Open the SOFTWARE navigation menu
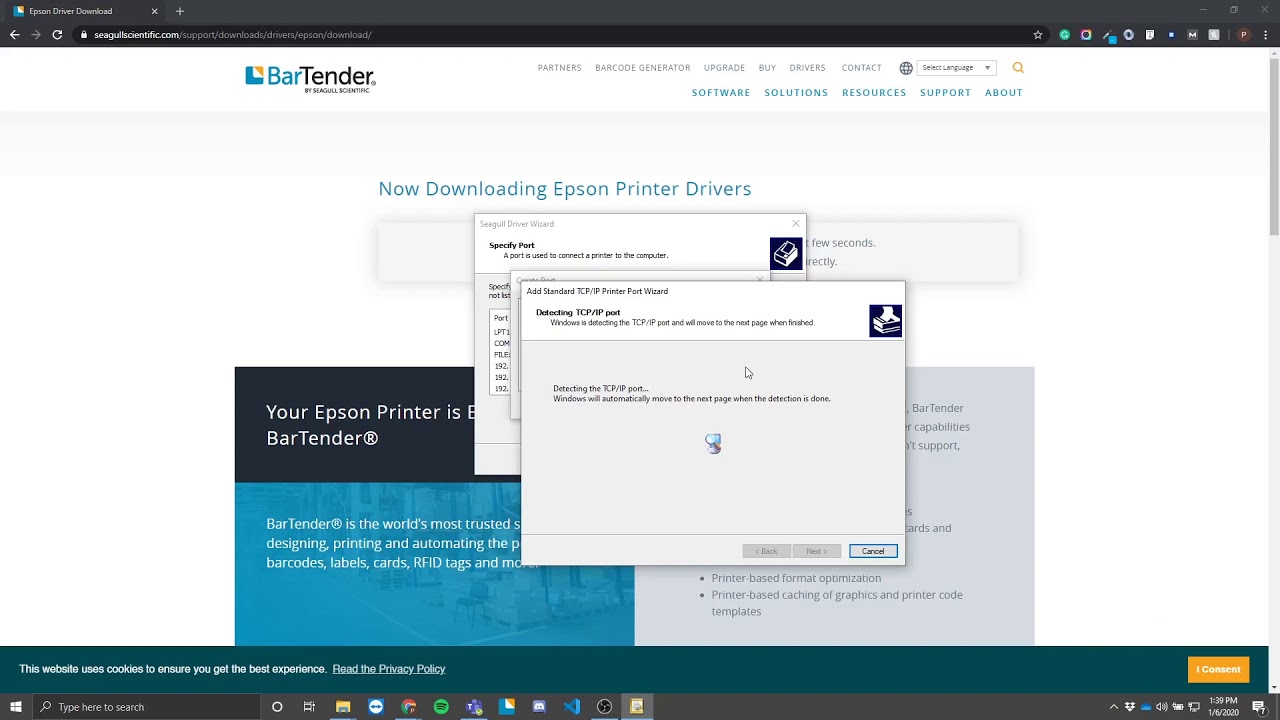This screenshot has height=720, width=1280. point(721,93)
